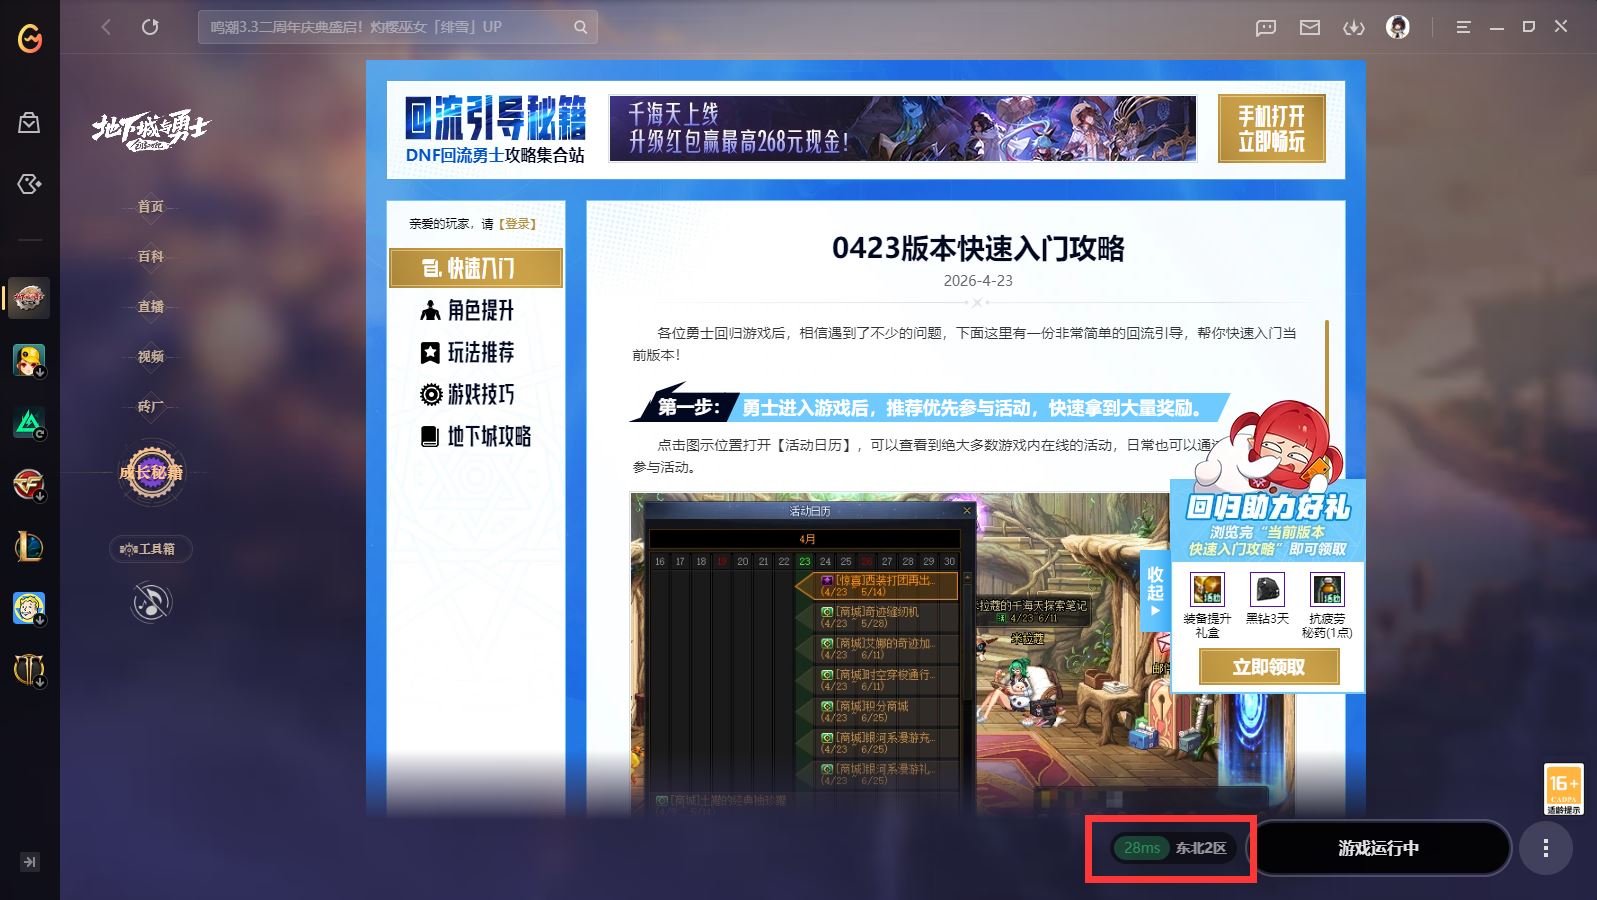Open the mail inbox icon
The height and width of the screenshot is (900, 1597).
pos(1310,27)
